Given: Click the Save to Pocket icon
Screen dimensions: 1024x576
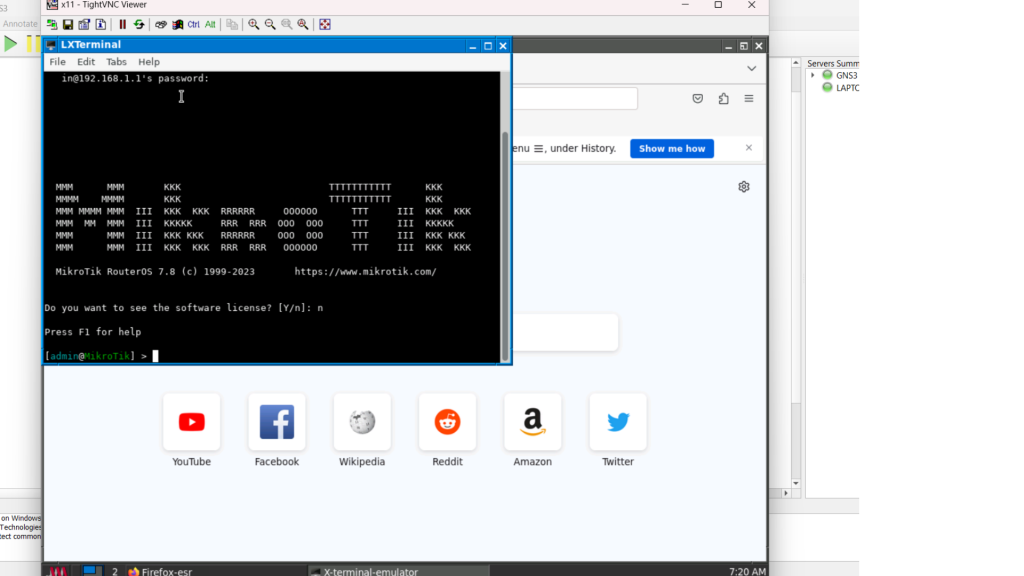Looking at the screenshot, I should click(x=698, y=98).
